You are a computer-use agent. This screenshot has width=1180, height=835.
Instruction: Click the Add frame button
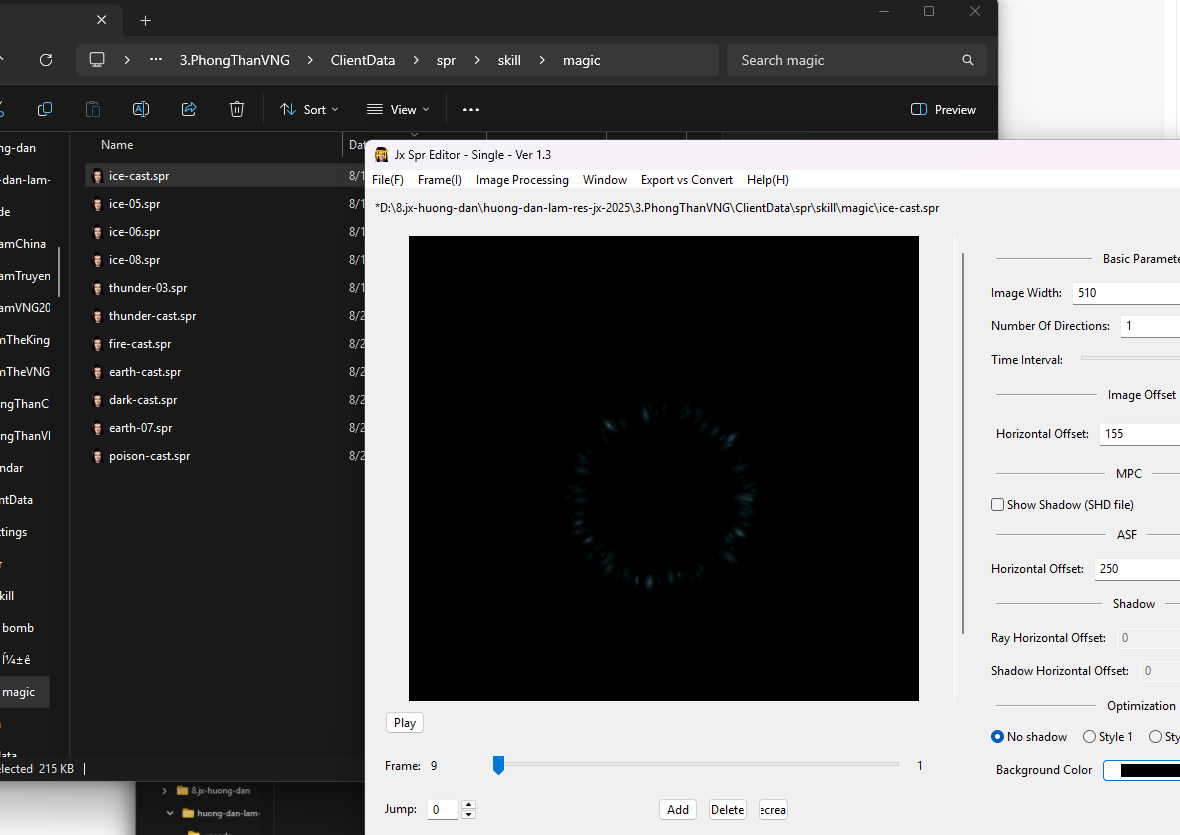click(x=678, y=809)
